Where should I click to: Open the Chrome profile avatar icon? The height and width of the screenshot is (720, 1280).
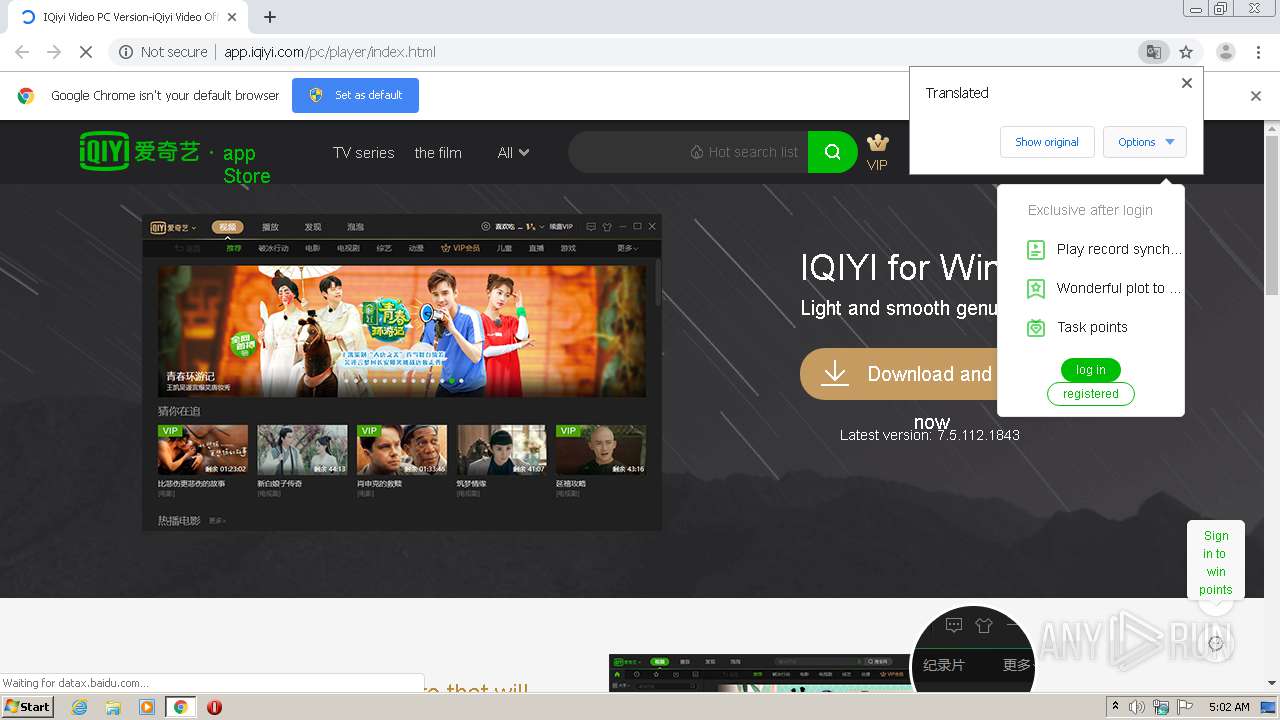1225,52
